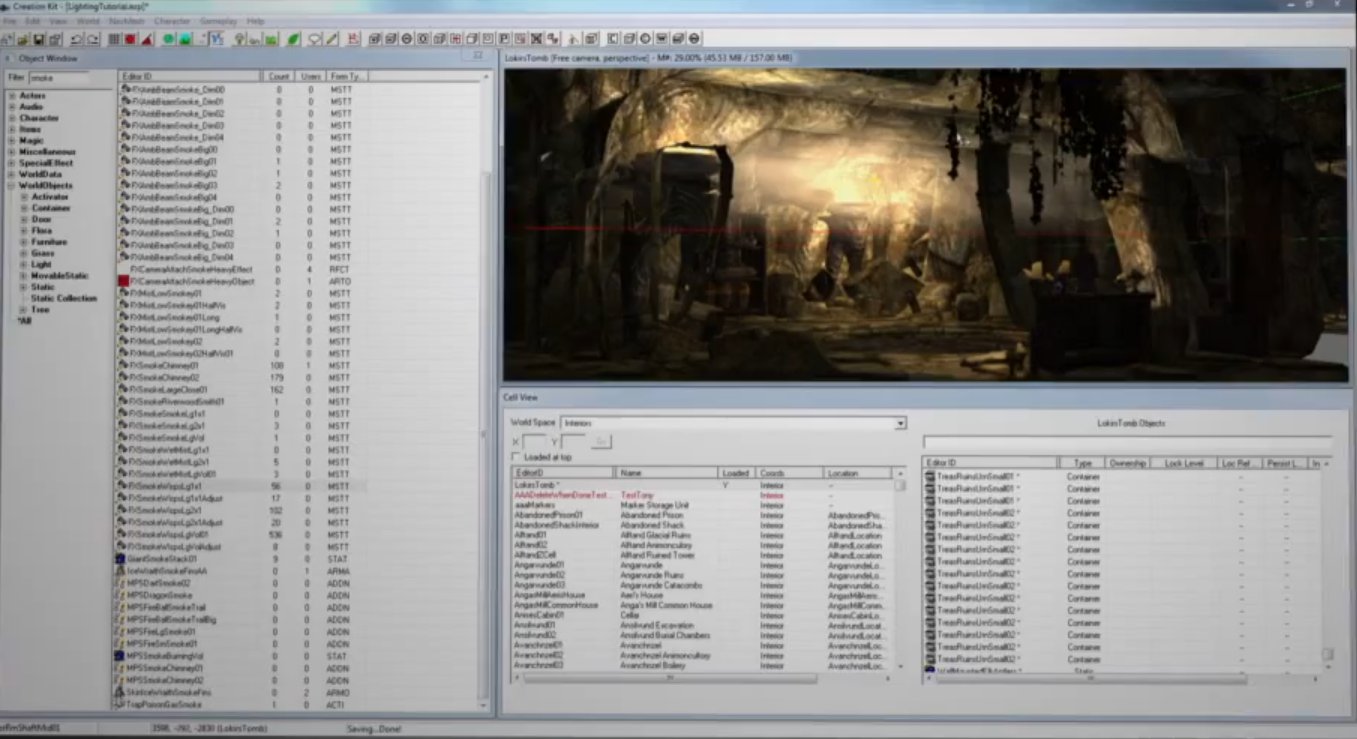This screenshot has height=739, width=1357.
Task: Select the MovableStatic tree item
Action: pos(59,276)
